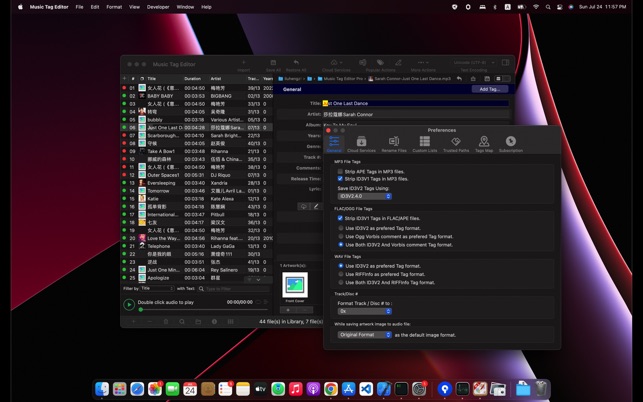Click the Artist field Sarah Connor
The height and width of the screenshot is (402, 643).
click(415, 114)
